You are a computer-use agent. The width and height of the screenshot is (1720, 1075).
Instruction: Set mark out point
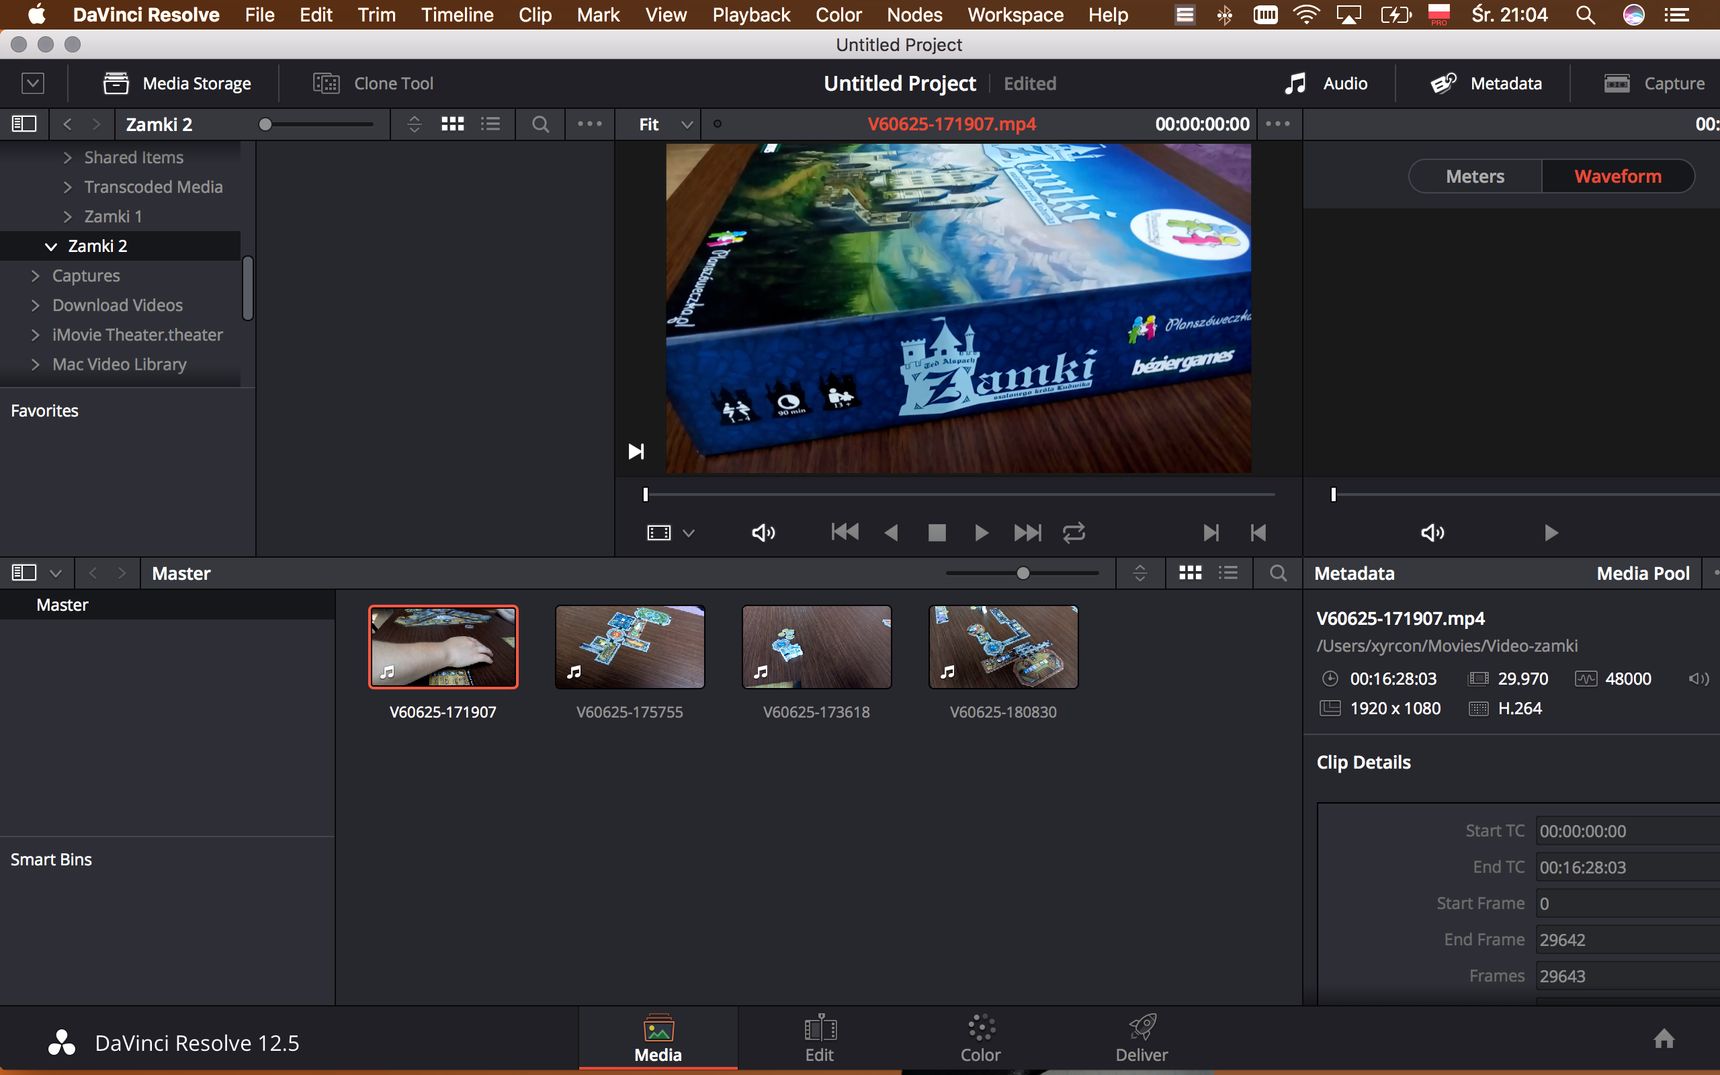pyautogui.click(x=1258, y=533)
